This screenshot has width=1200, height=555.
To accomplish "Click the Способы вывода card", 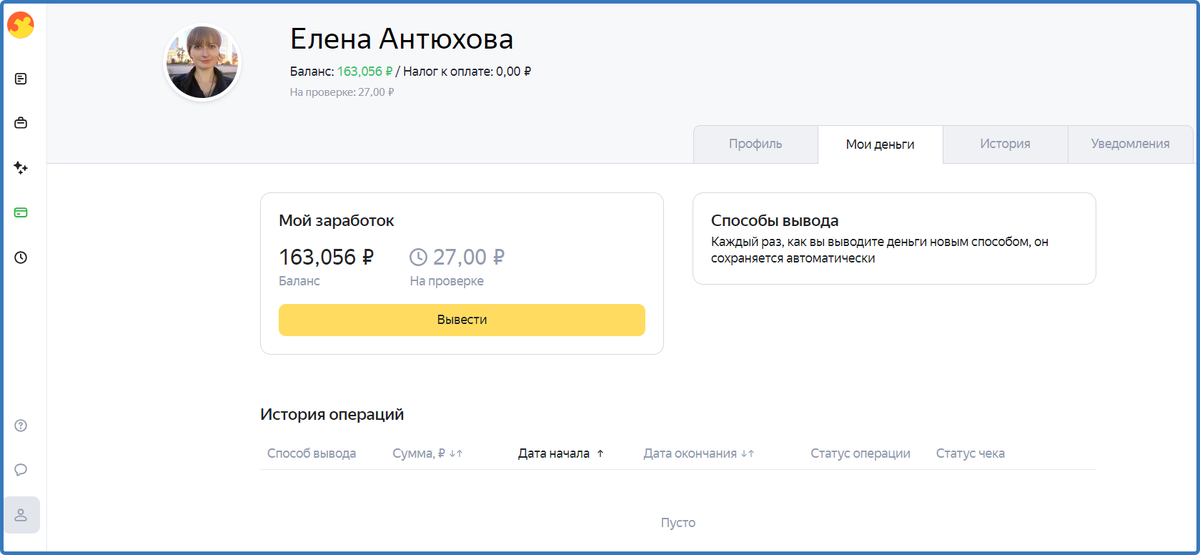I will [x=894, y=238].
